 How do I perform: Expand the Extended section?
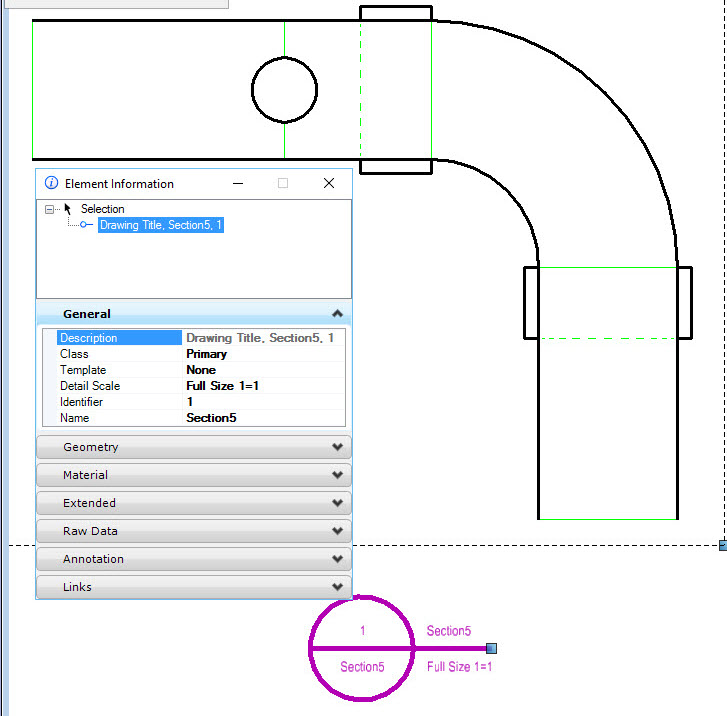coord(194,503)
